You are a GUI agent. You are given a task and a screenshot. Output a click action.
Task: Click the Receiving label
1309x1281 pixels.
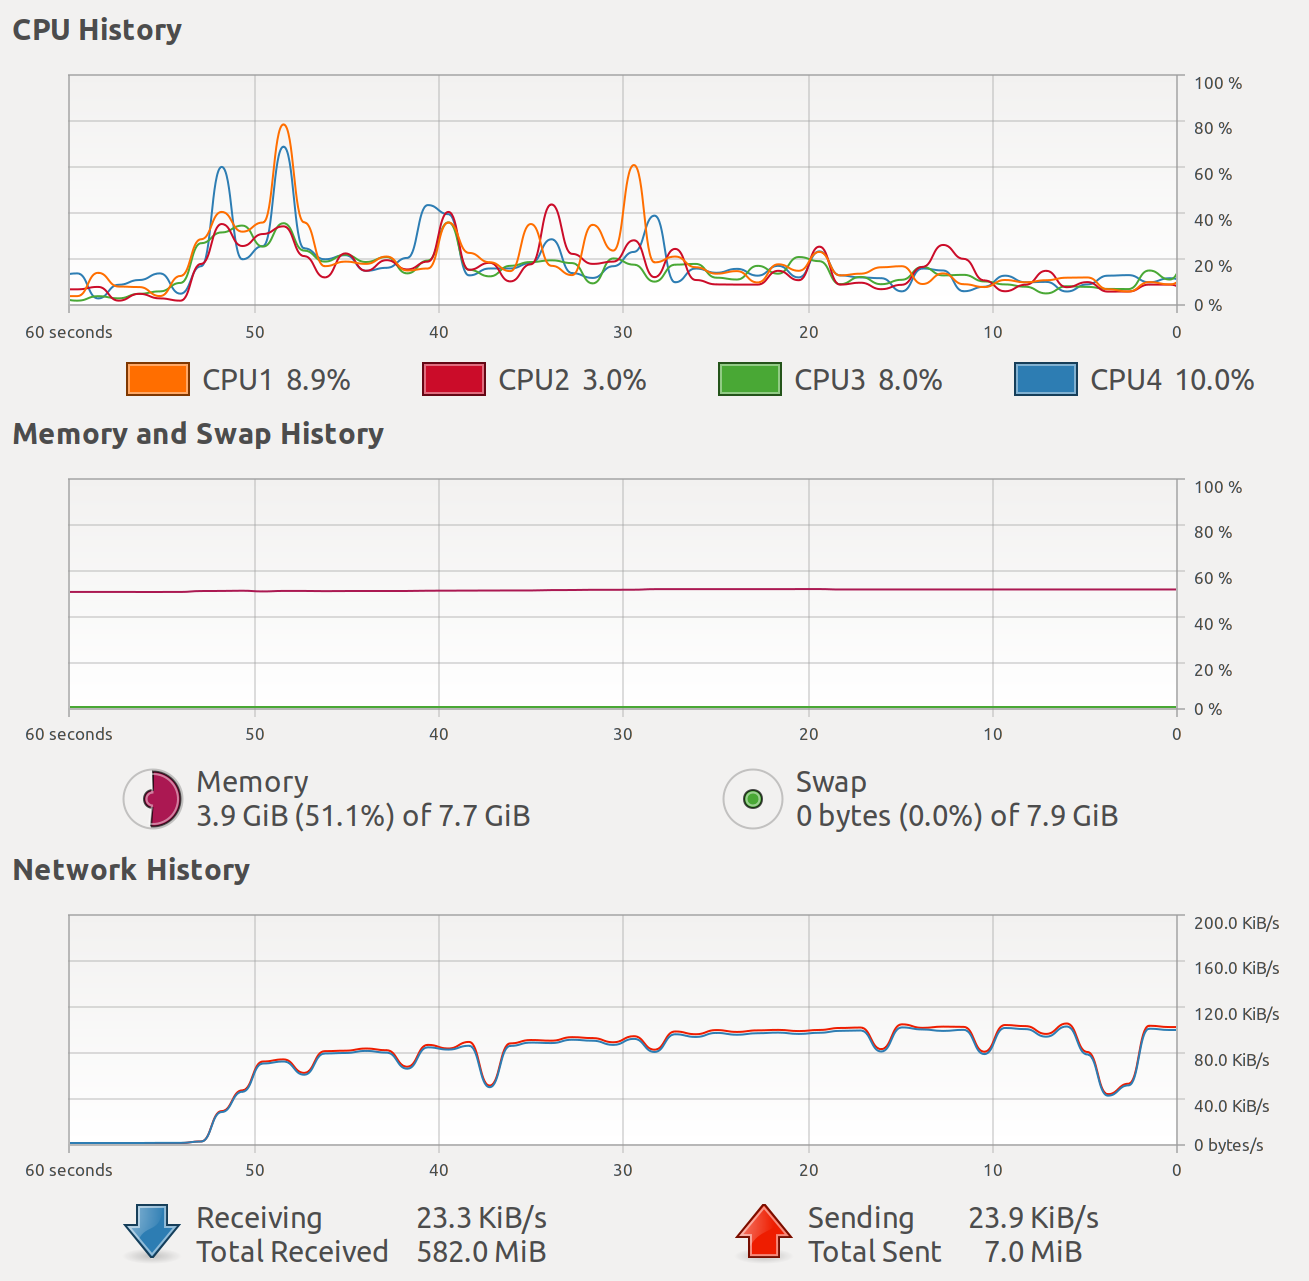click(x=259, y=1219)
